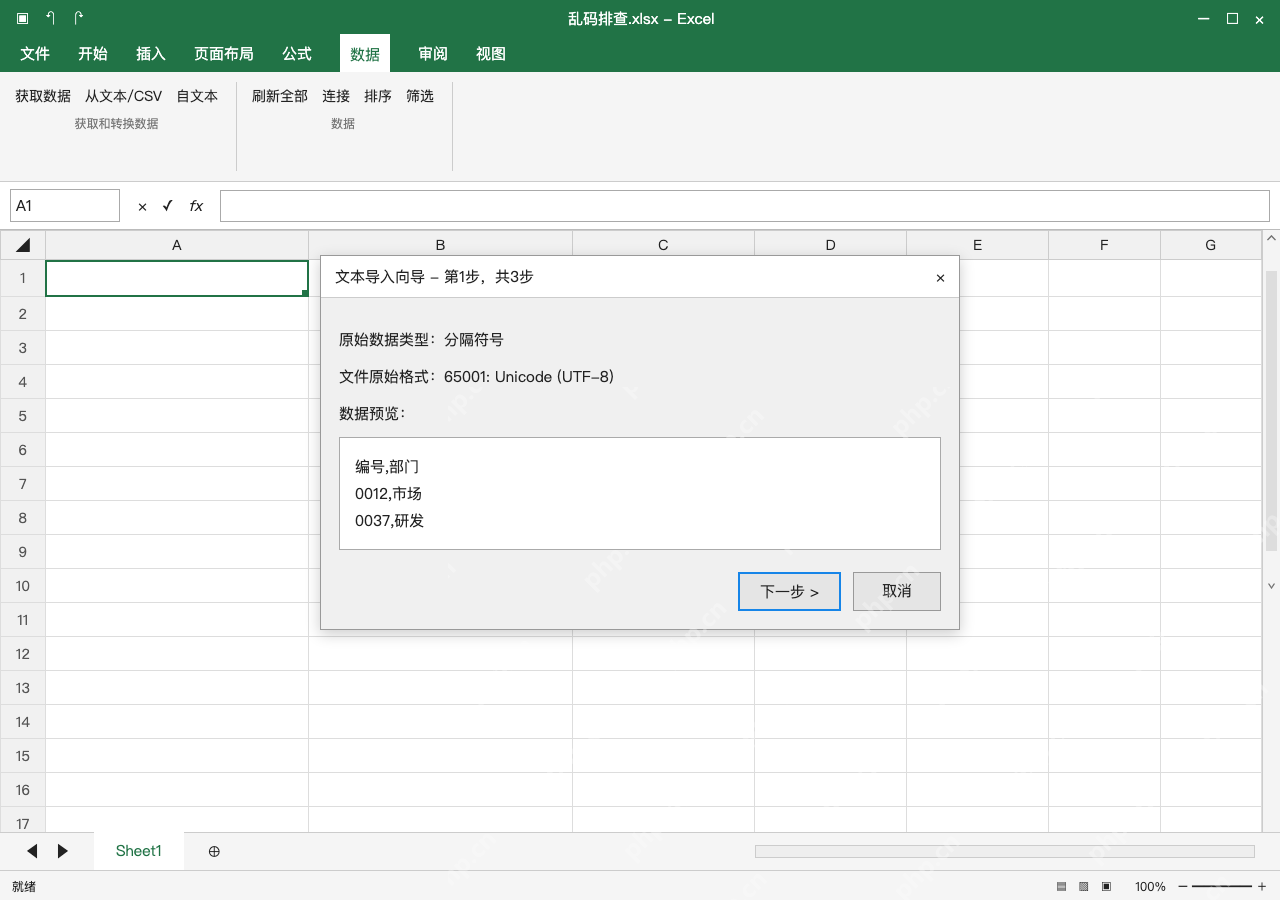Zoom in with the plus icon
This screenshot has width=1280, height=900.
point(1262,887)
